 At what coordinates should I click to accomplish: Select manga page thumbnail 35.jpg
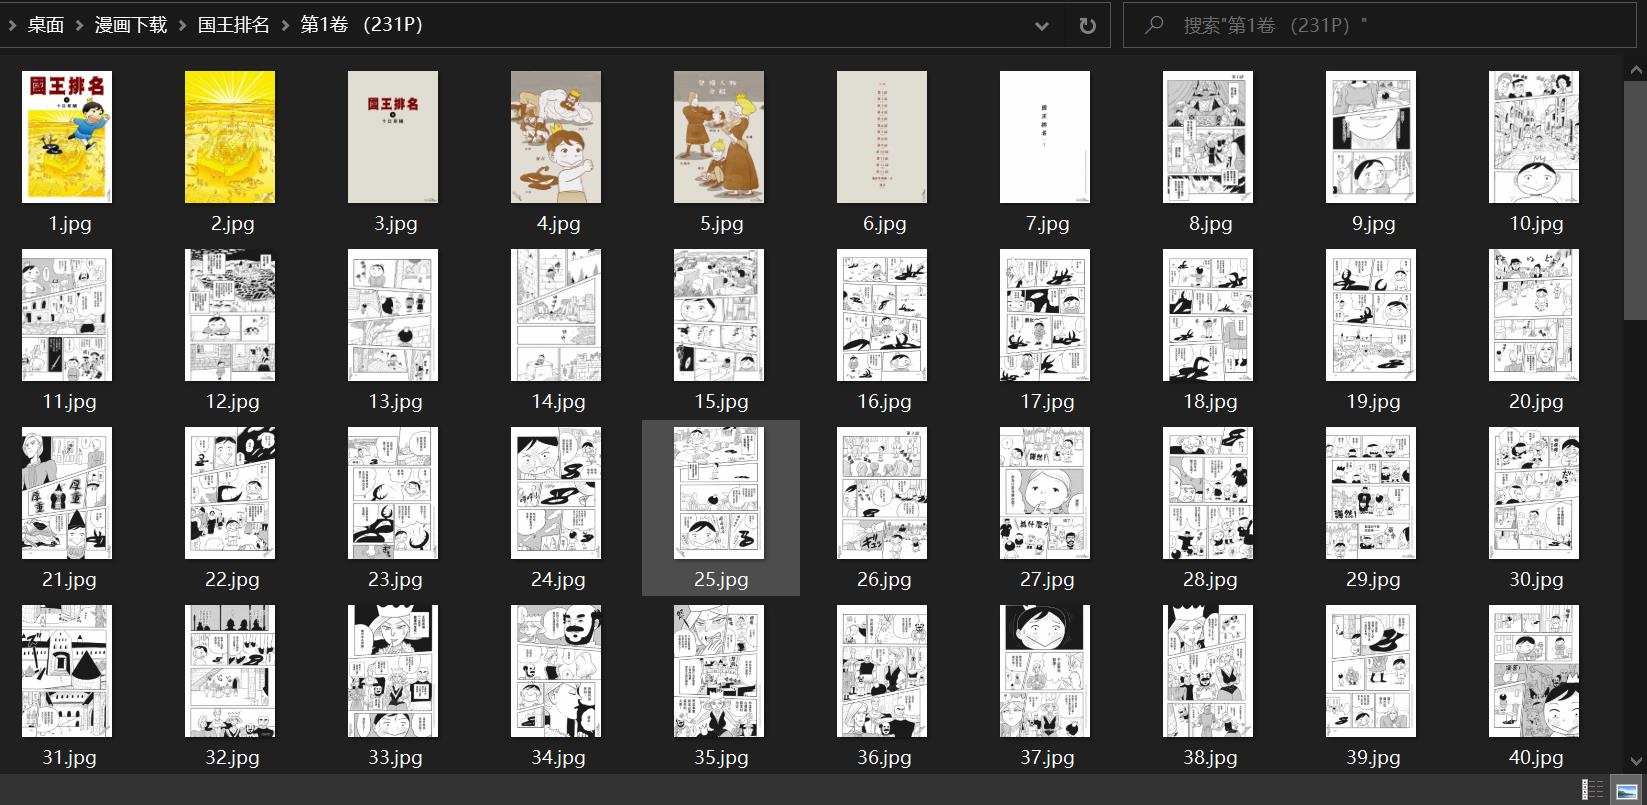720,671
